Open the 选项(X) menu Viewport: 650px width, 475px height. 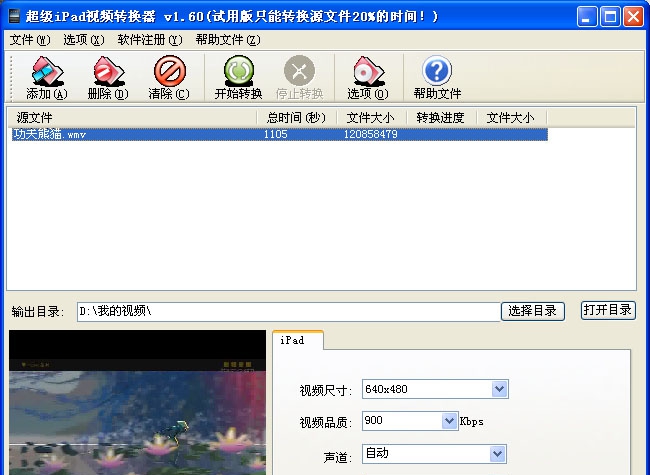point(84,40)
